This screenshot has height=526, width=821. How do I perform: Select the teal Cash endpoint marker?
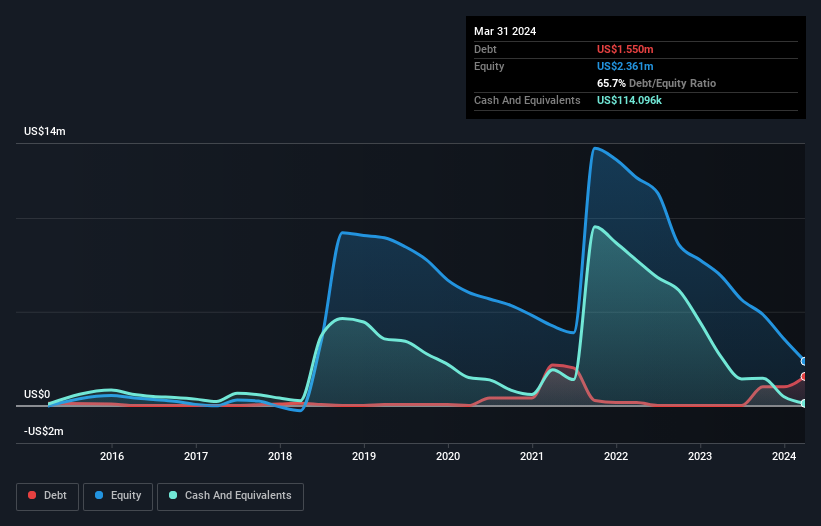point(804,403)
